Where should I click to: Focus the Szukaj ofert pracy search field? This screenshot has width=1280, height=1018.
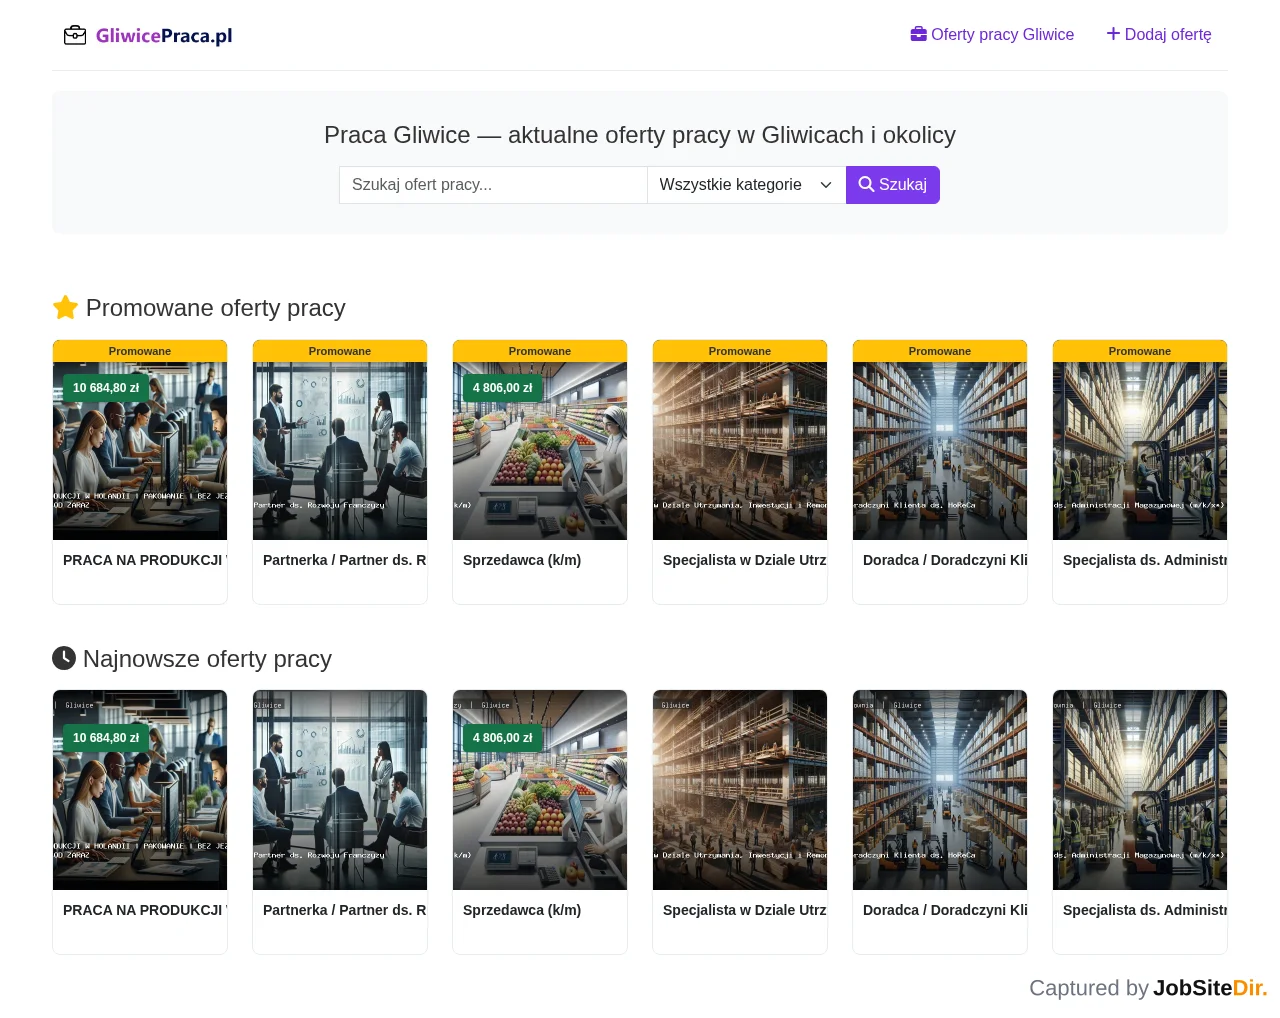(493, 185)
